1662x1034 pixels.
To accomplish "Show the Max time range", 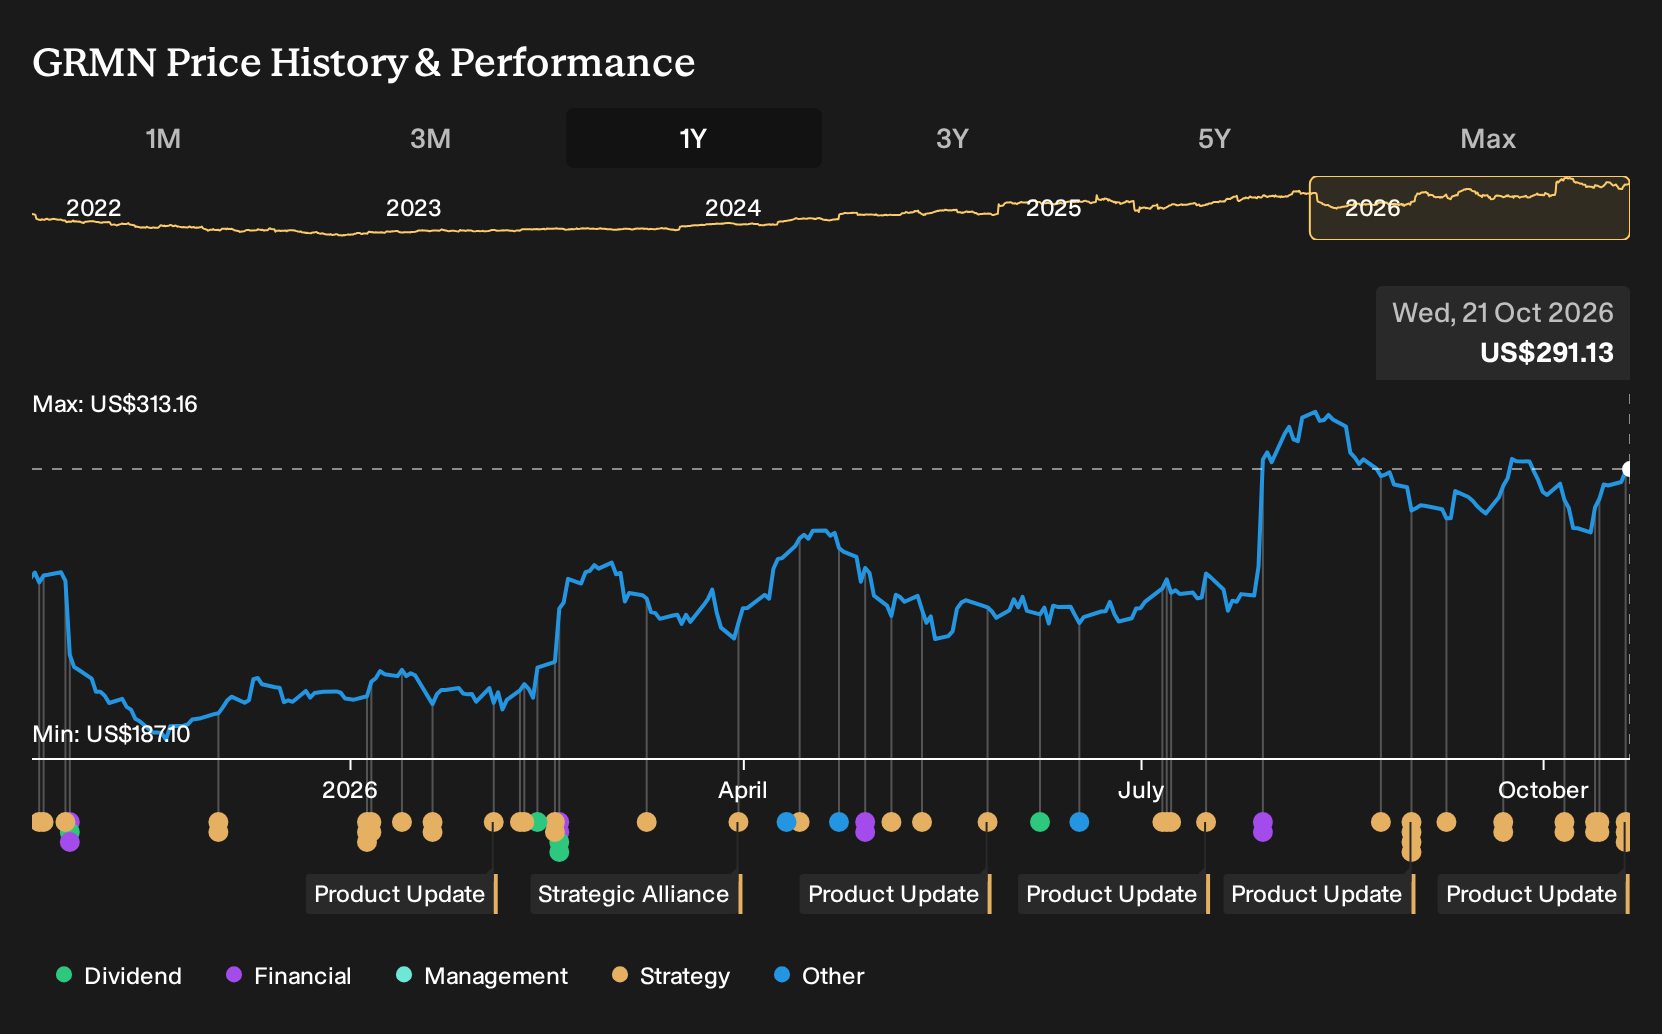I will tap(1488, 138).
